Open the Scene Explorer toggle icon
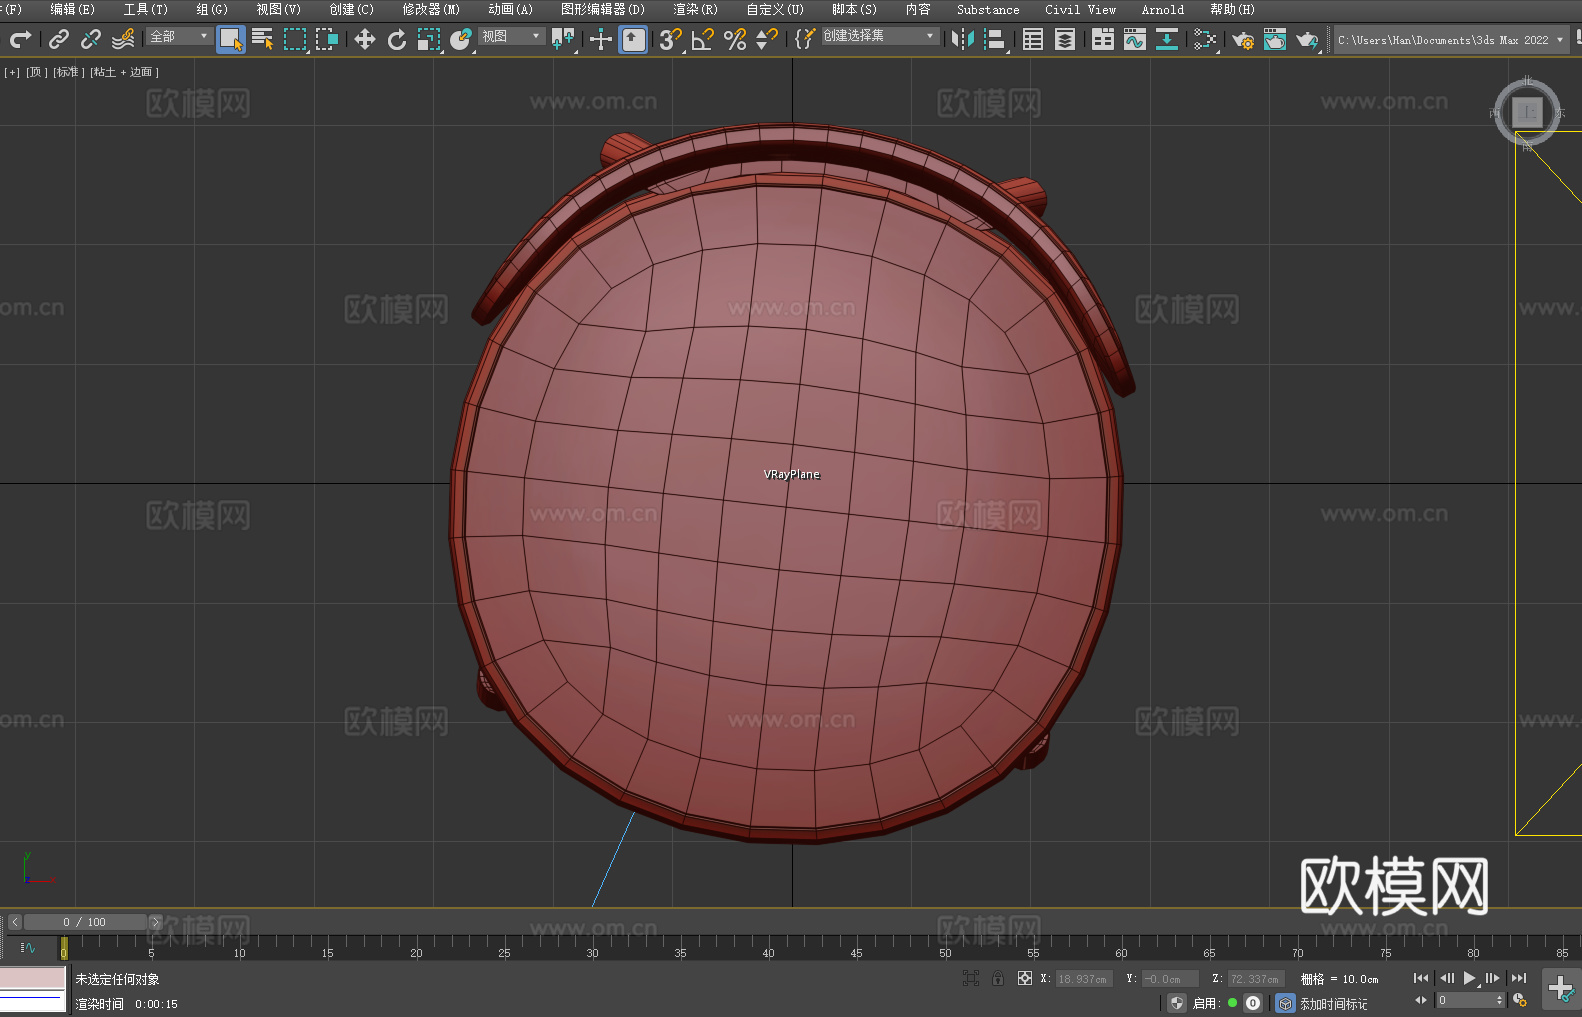 coord(1033,39)
